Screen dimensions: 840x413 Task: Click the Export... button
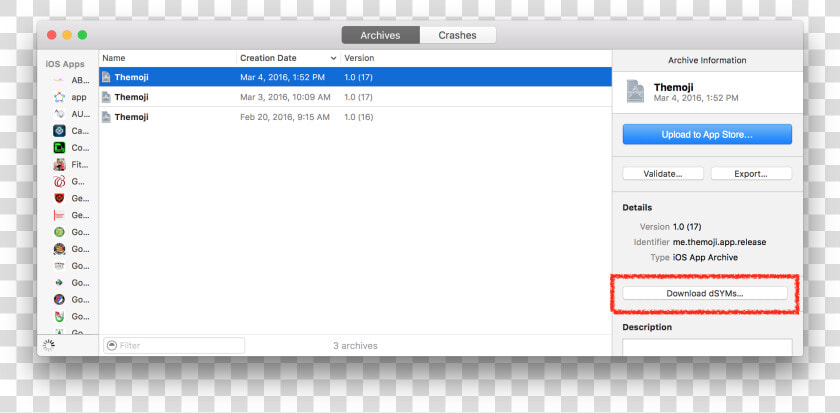(751, 174)
